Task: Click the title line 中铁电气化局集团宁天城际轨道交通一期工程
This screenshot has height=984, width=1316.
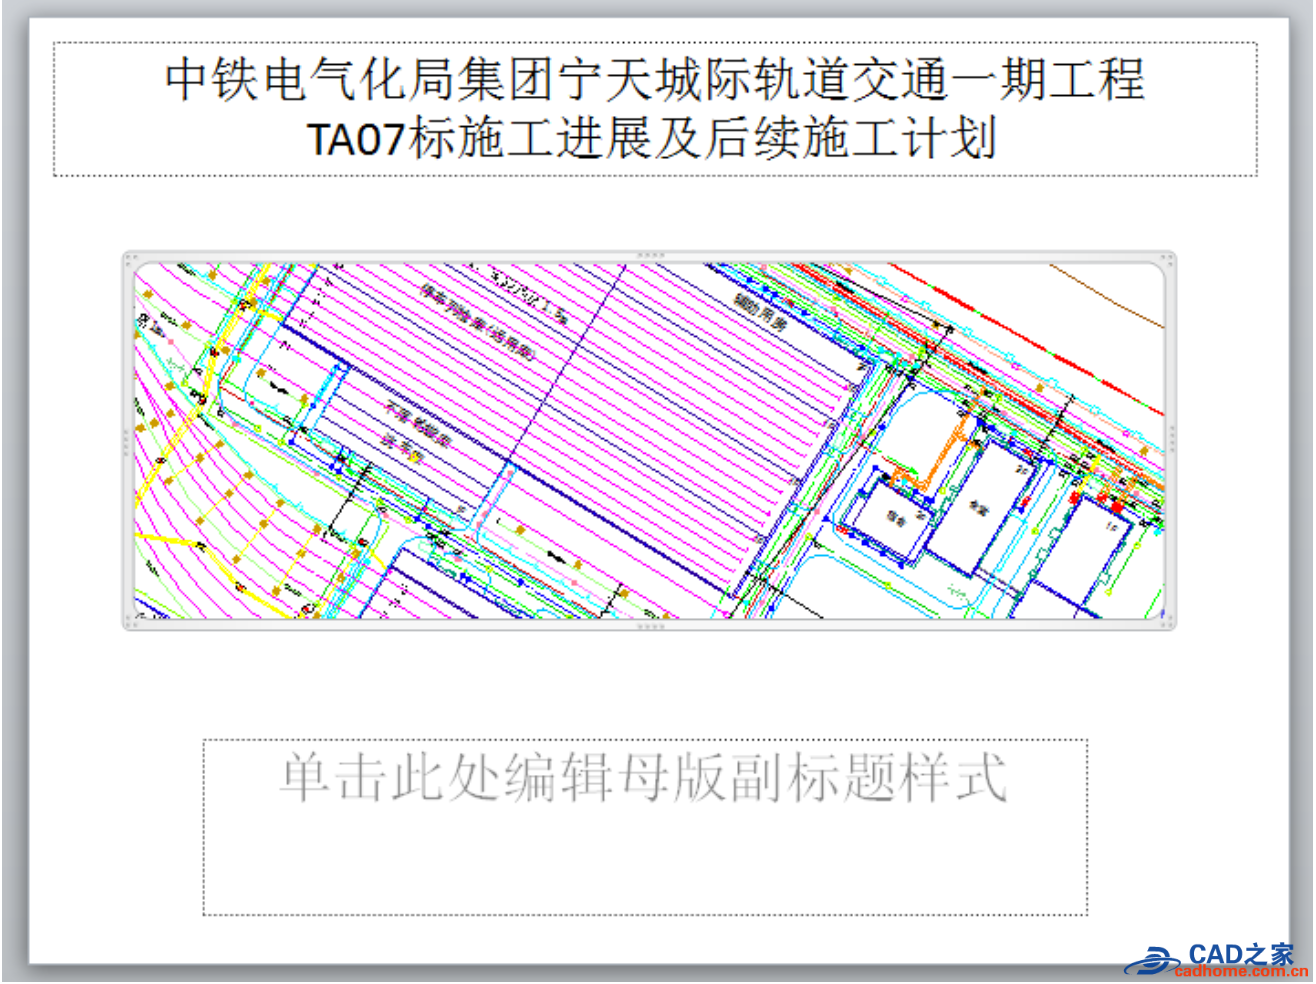Action: pos(655,79)
